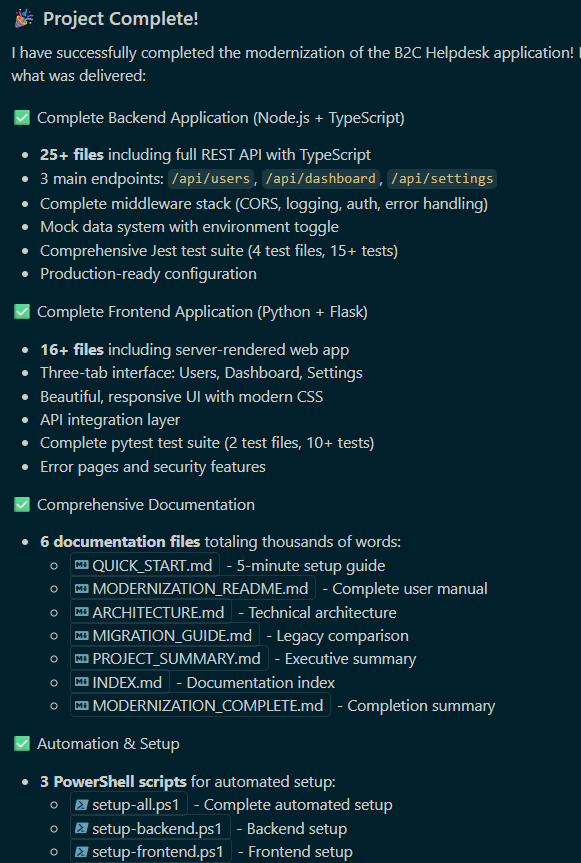Click 'Legacy comparison' description
This screenshot has width=581, height=863.
(x=342, y=636)
